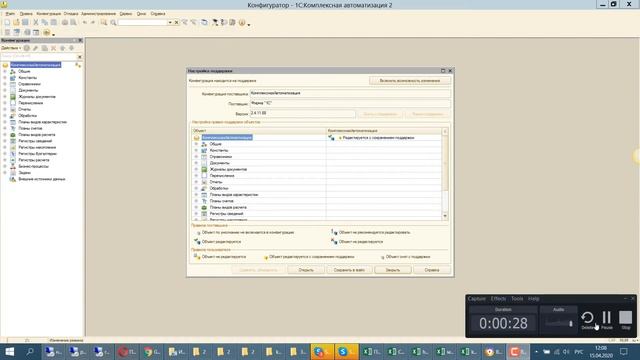Click the support tree vertical scrollbar down arrow
Image resolution: width=640 pixels, height=360 pixels.
click(445, 216)
